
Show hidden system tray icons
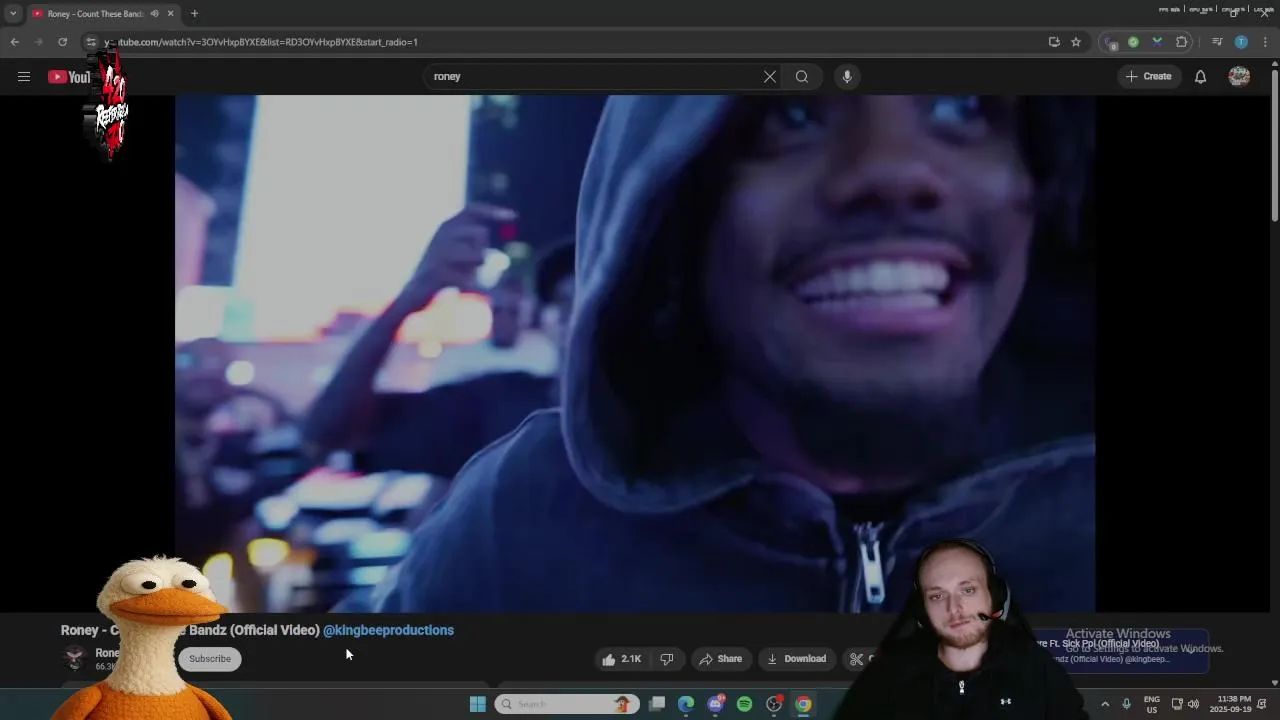click(1105, 704)
